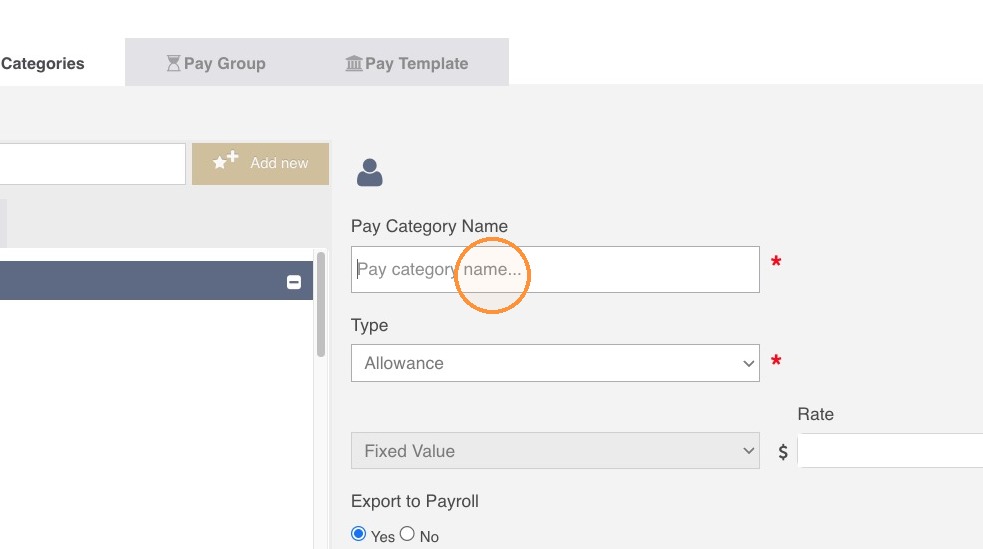Click the Pay Category Name label

(429, 226)
